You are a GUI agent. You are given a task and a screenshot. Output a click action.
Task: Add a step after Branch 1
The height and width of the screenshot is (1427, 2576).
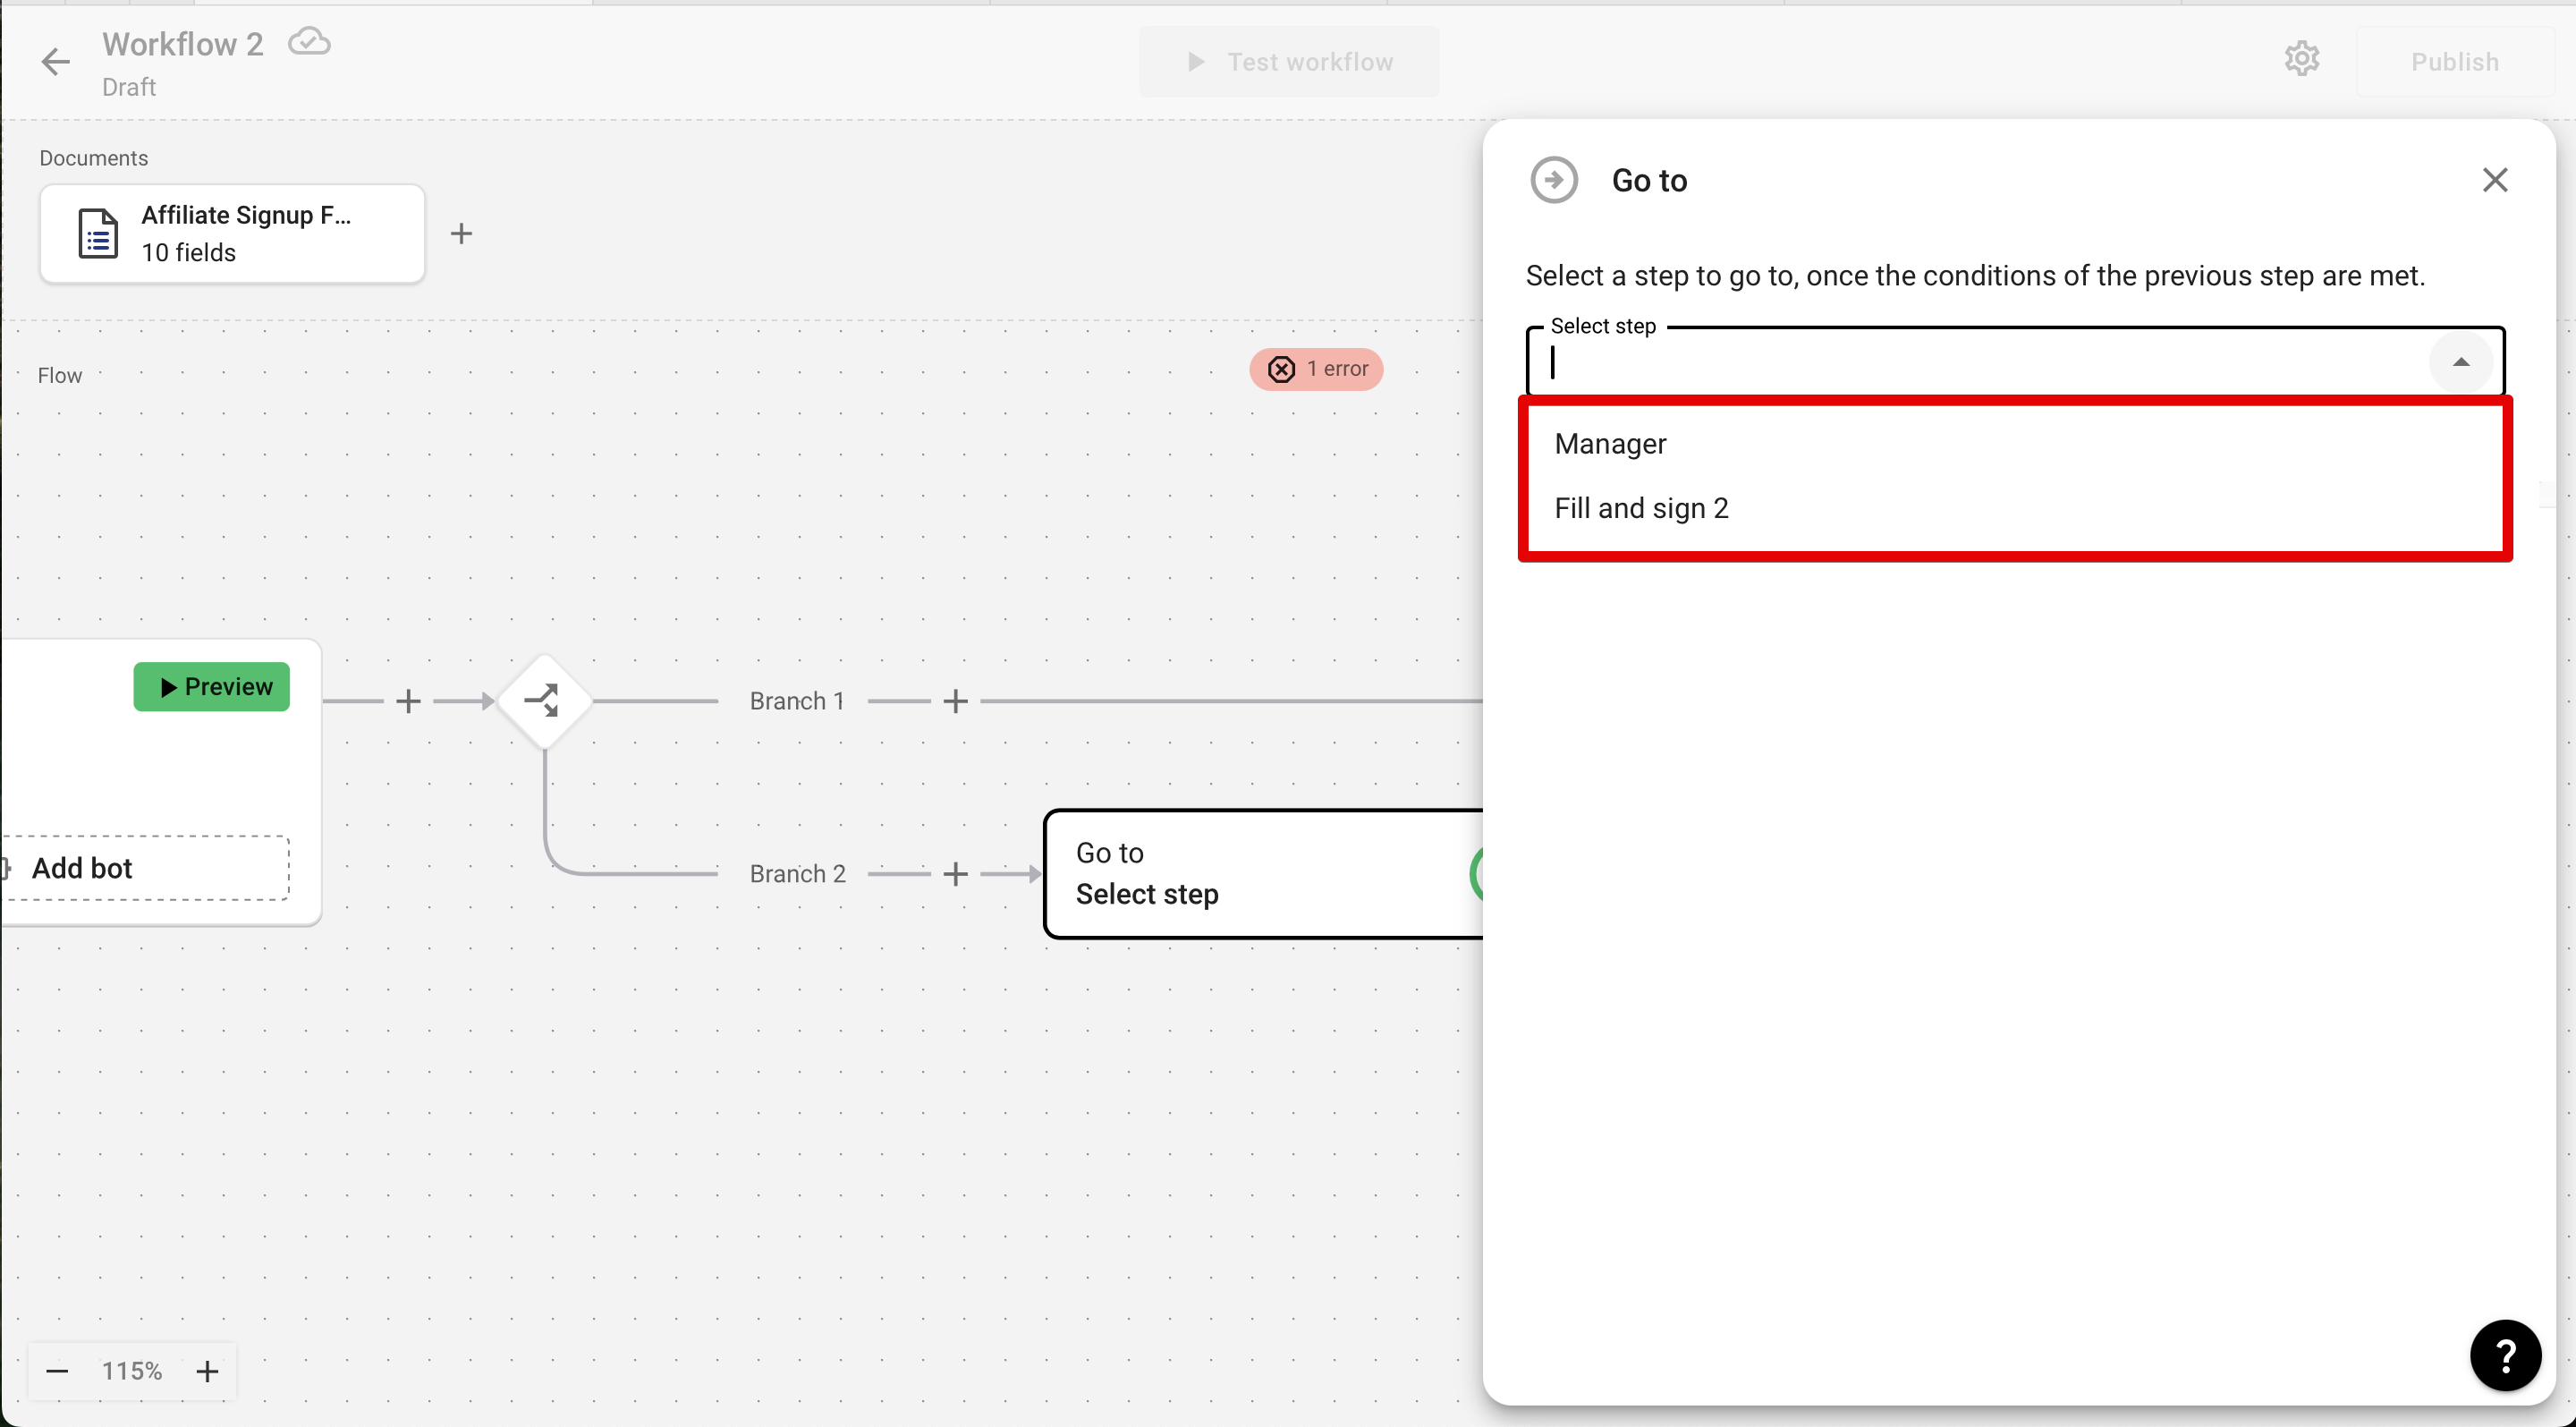[x=956, y=701]
